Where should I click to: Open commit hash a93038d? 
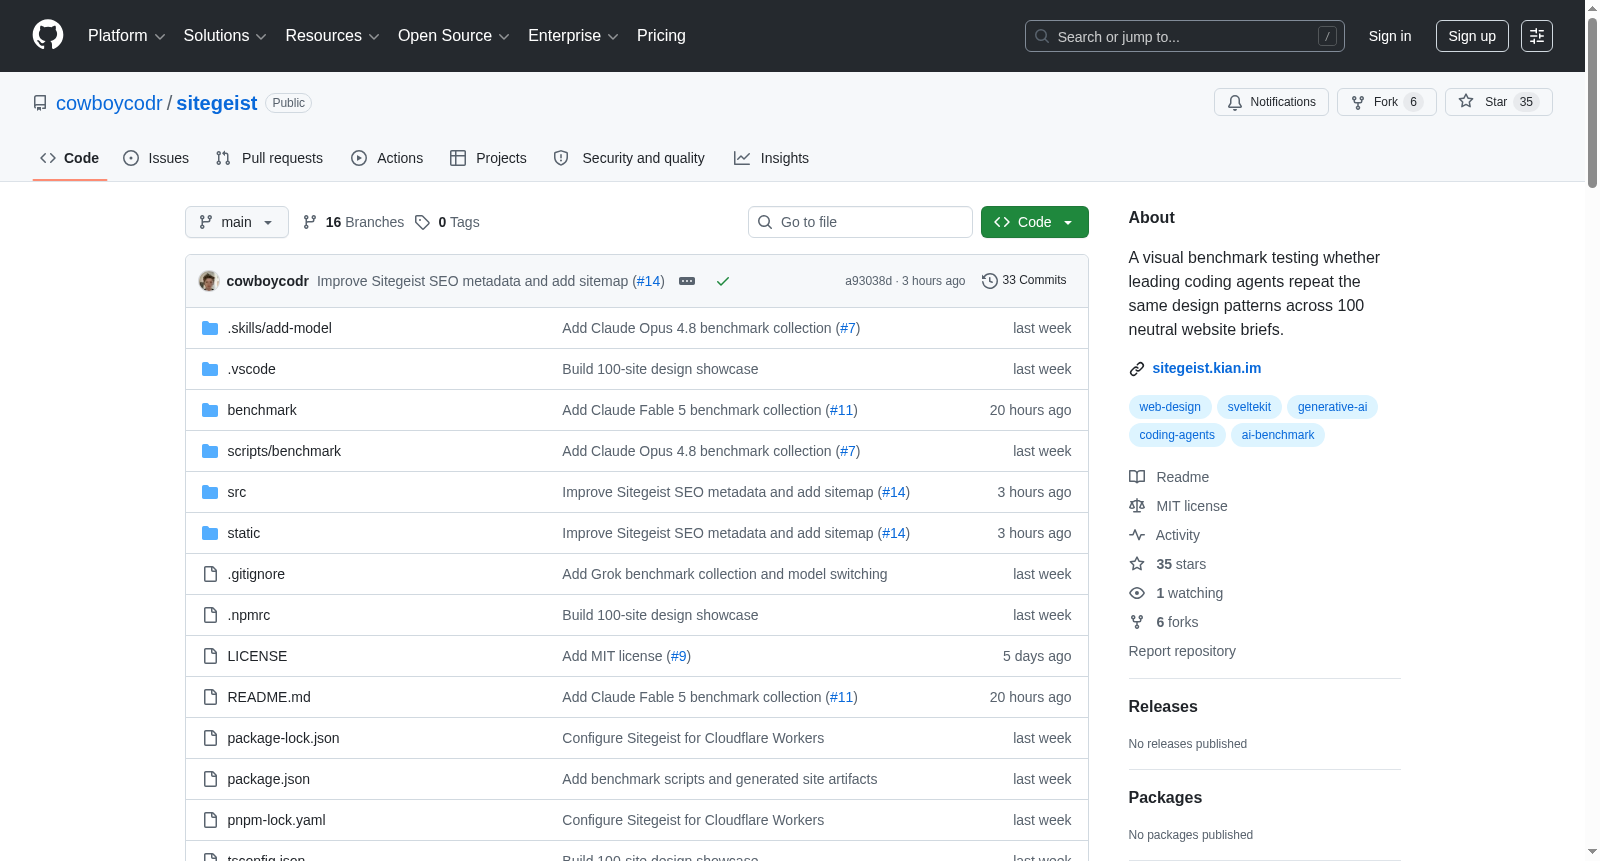pos(868,281)
